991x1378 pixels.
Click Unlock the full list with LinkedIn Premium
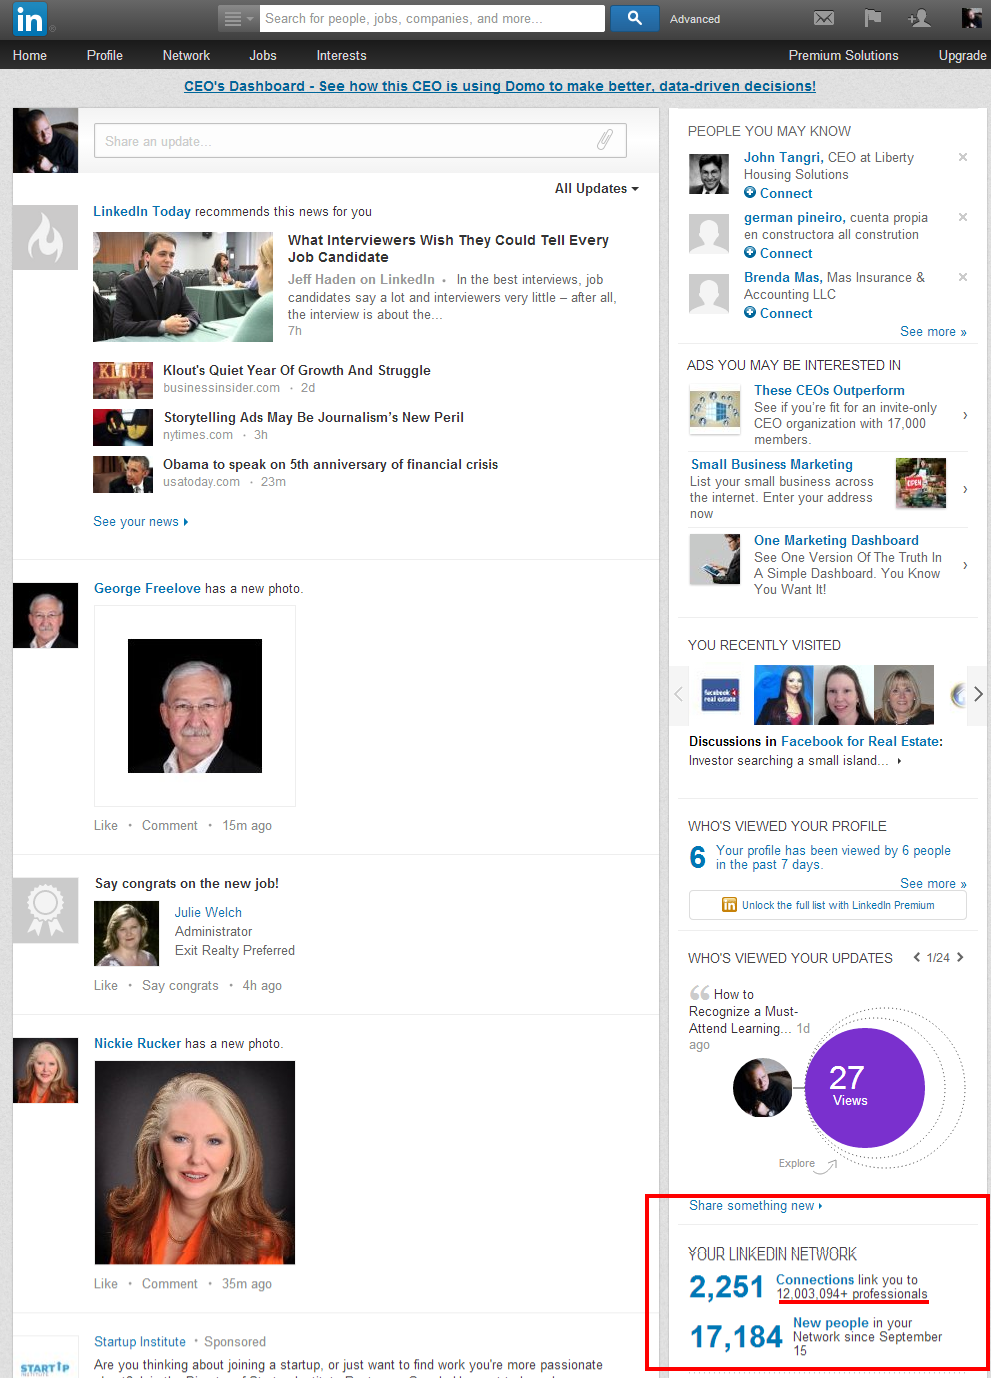828,905
